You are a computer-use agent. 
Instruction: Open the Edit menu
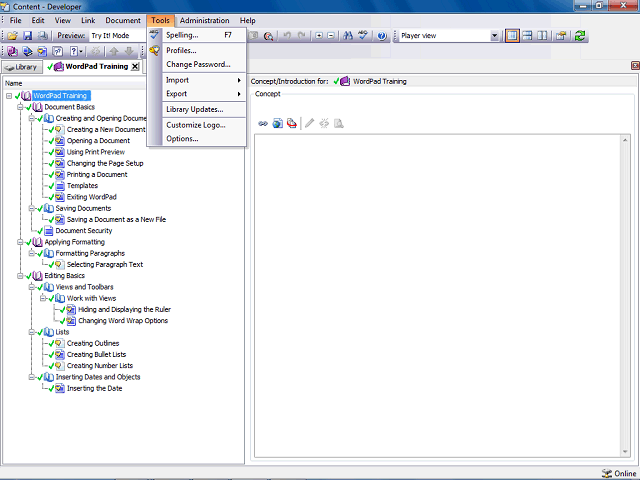coord(38,20)
